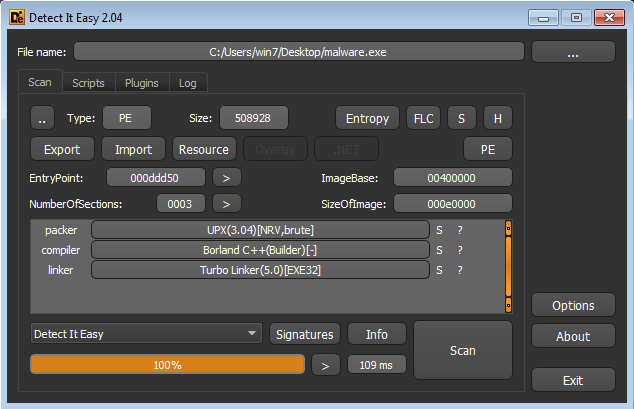Close the Detect It Easy window
This screenshot has width=634, height=409.
609,18
